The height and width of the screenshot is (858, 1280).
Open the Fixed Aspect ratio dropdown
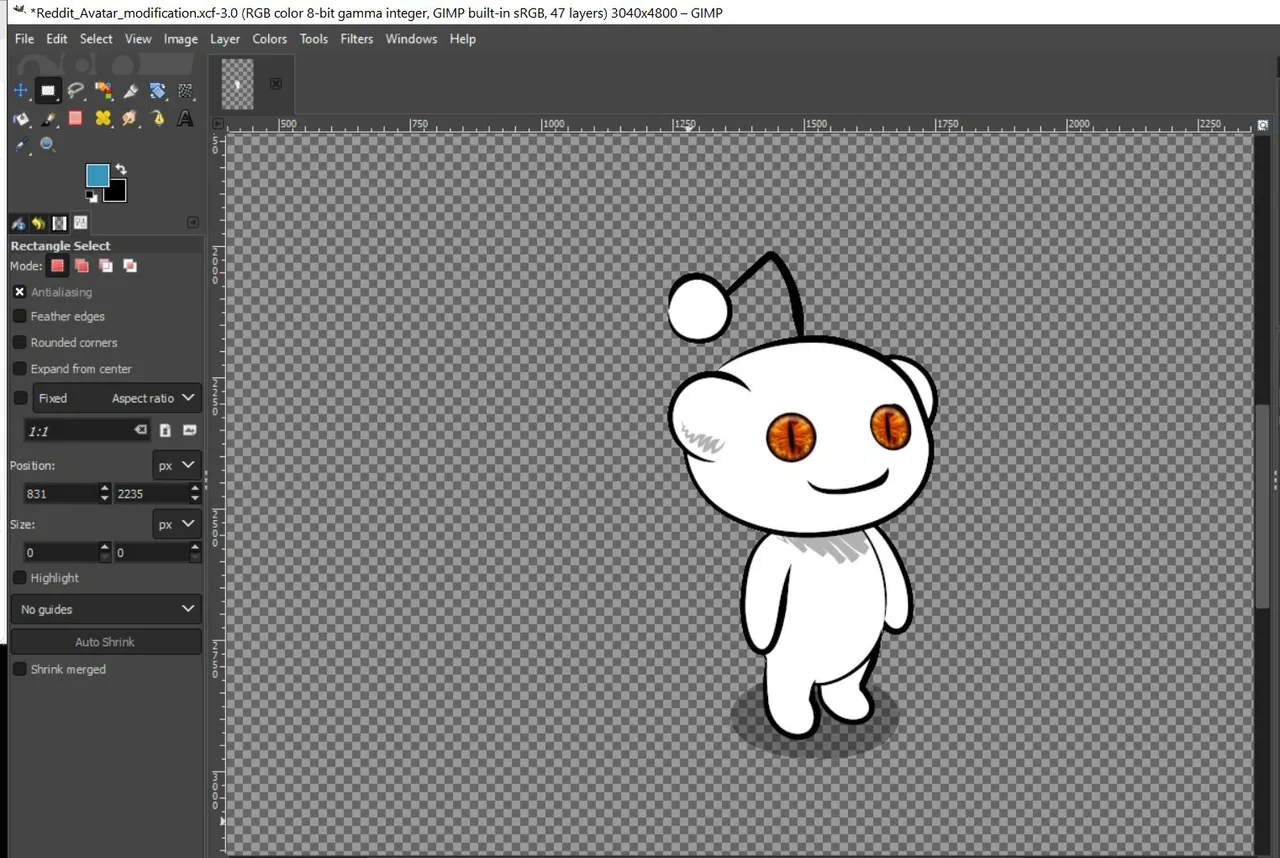point(117,398)
